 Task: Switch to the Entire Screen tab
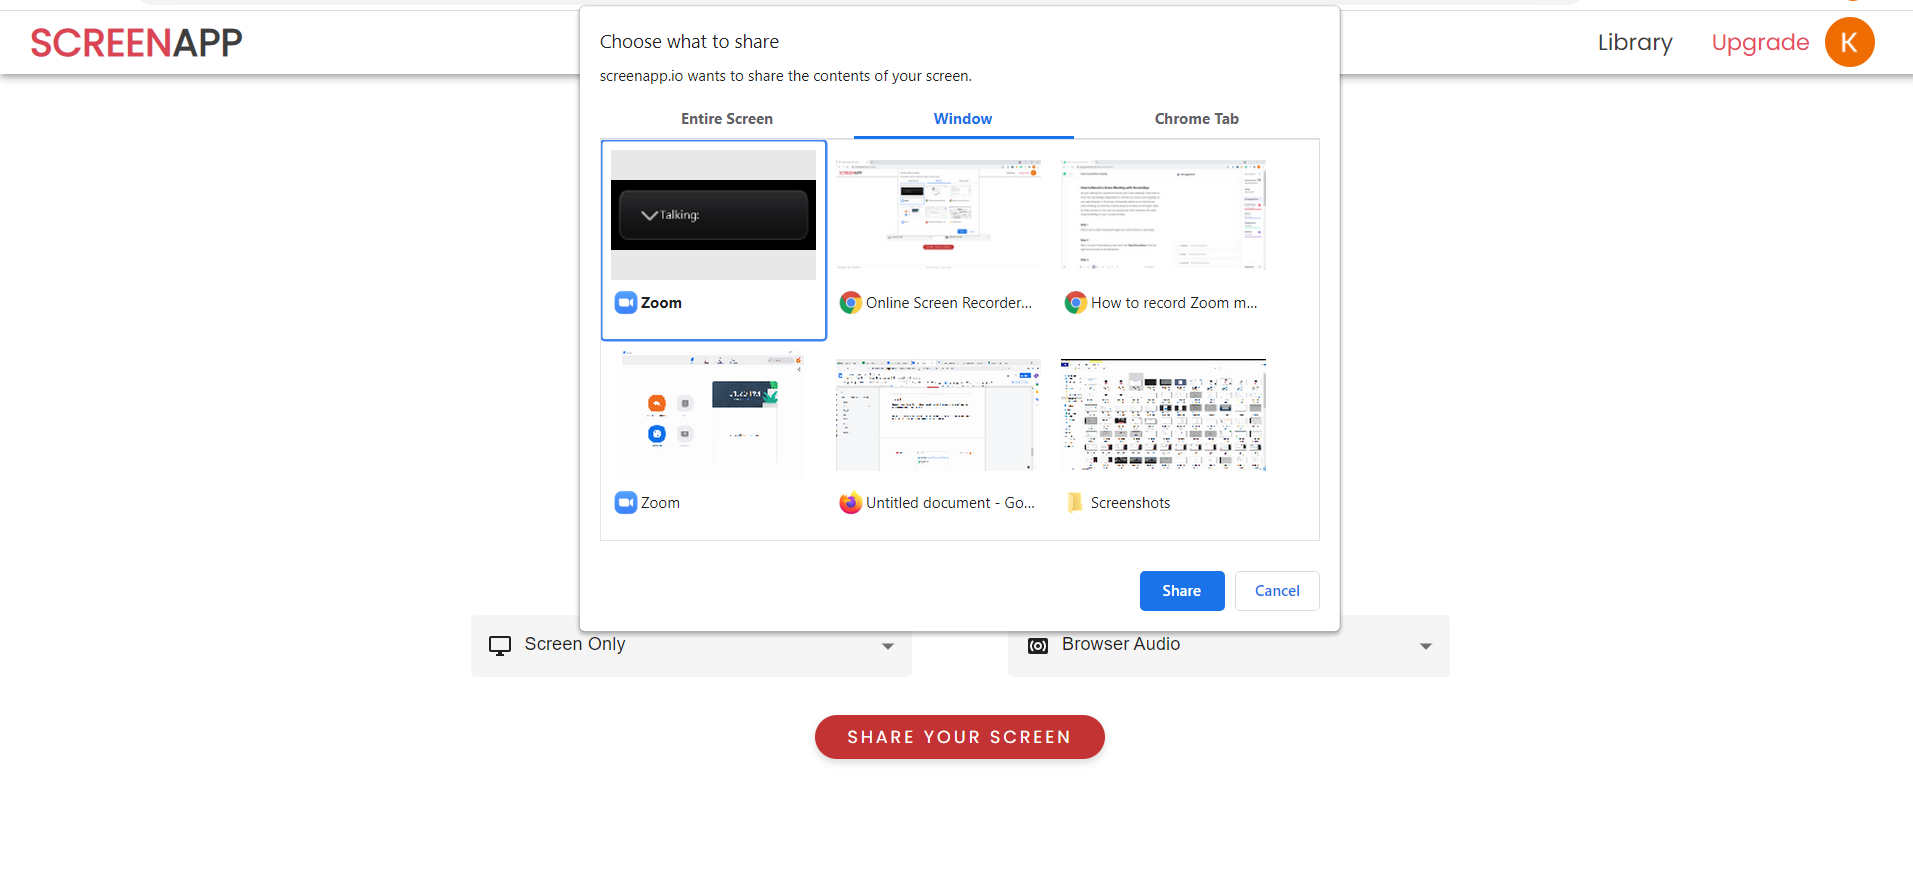coord(727,119)
